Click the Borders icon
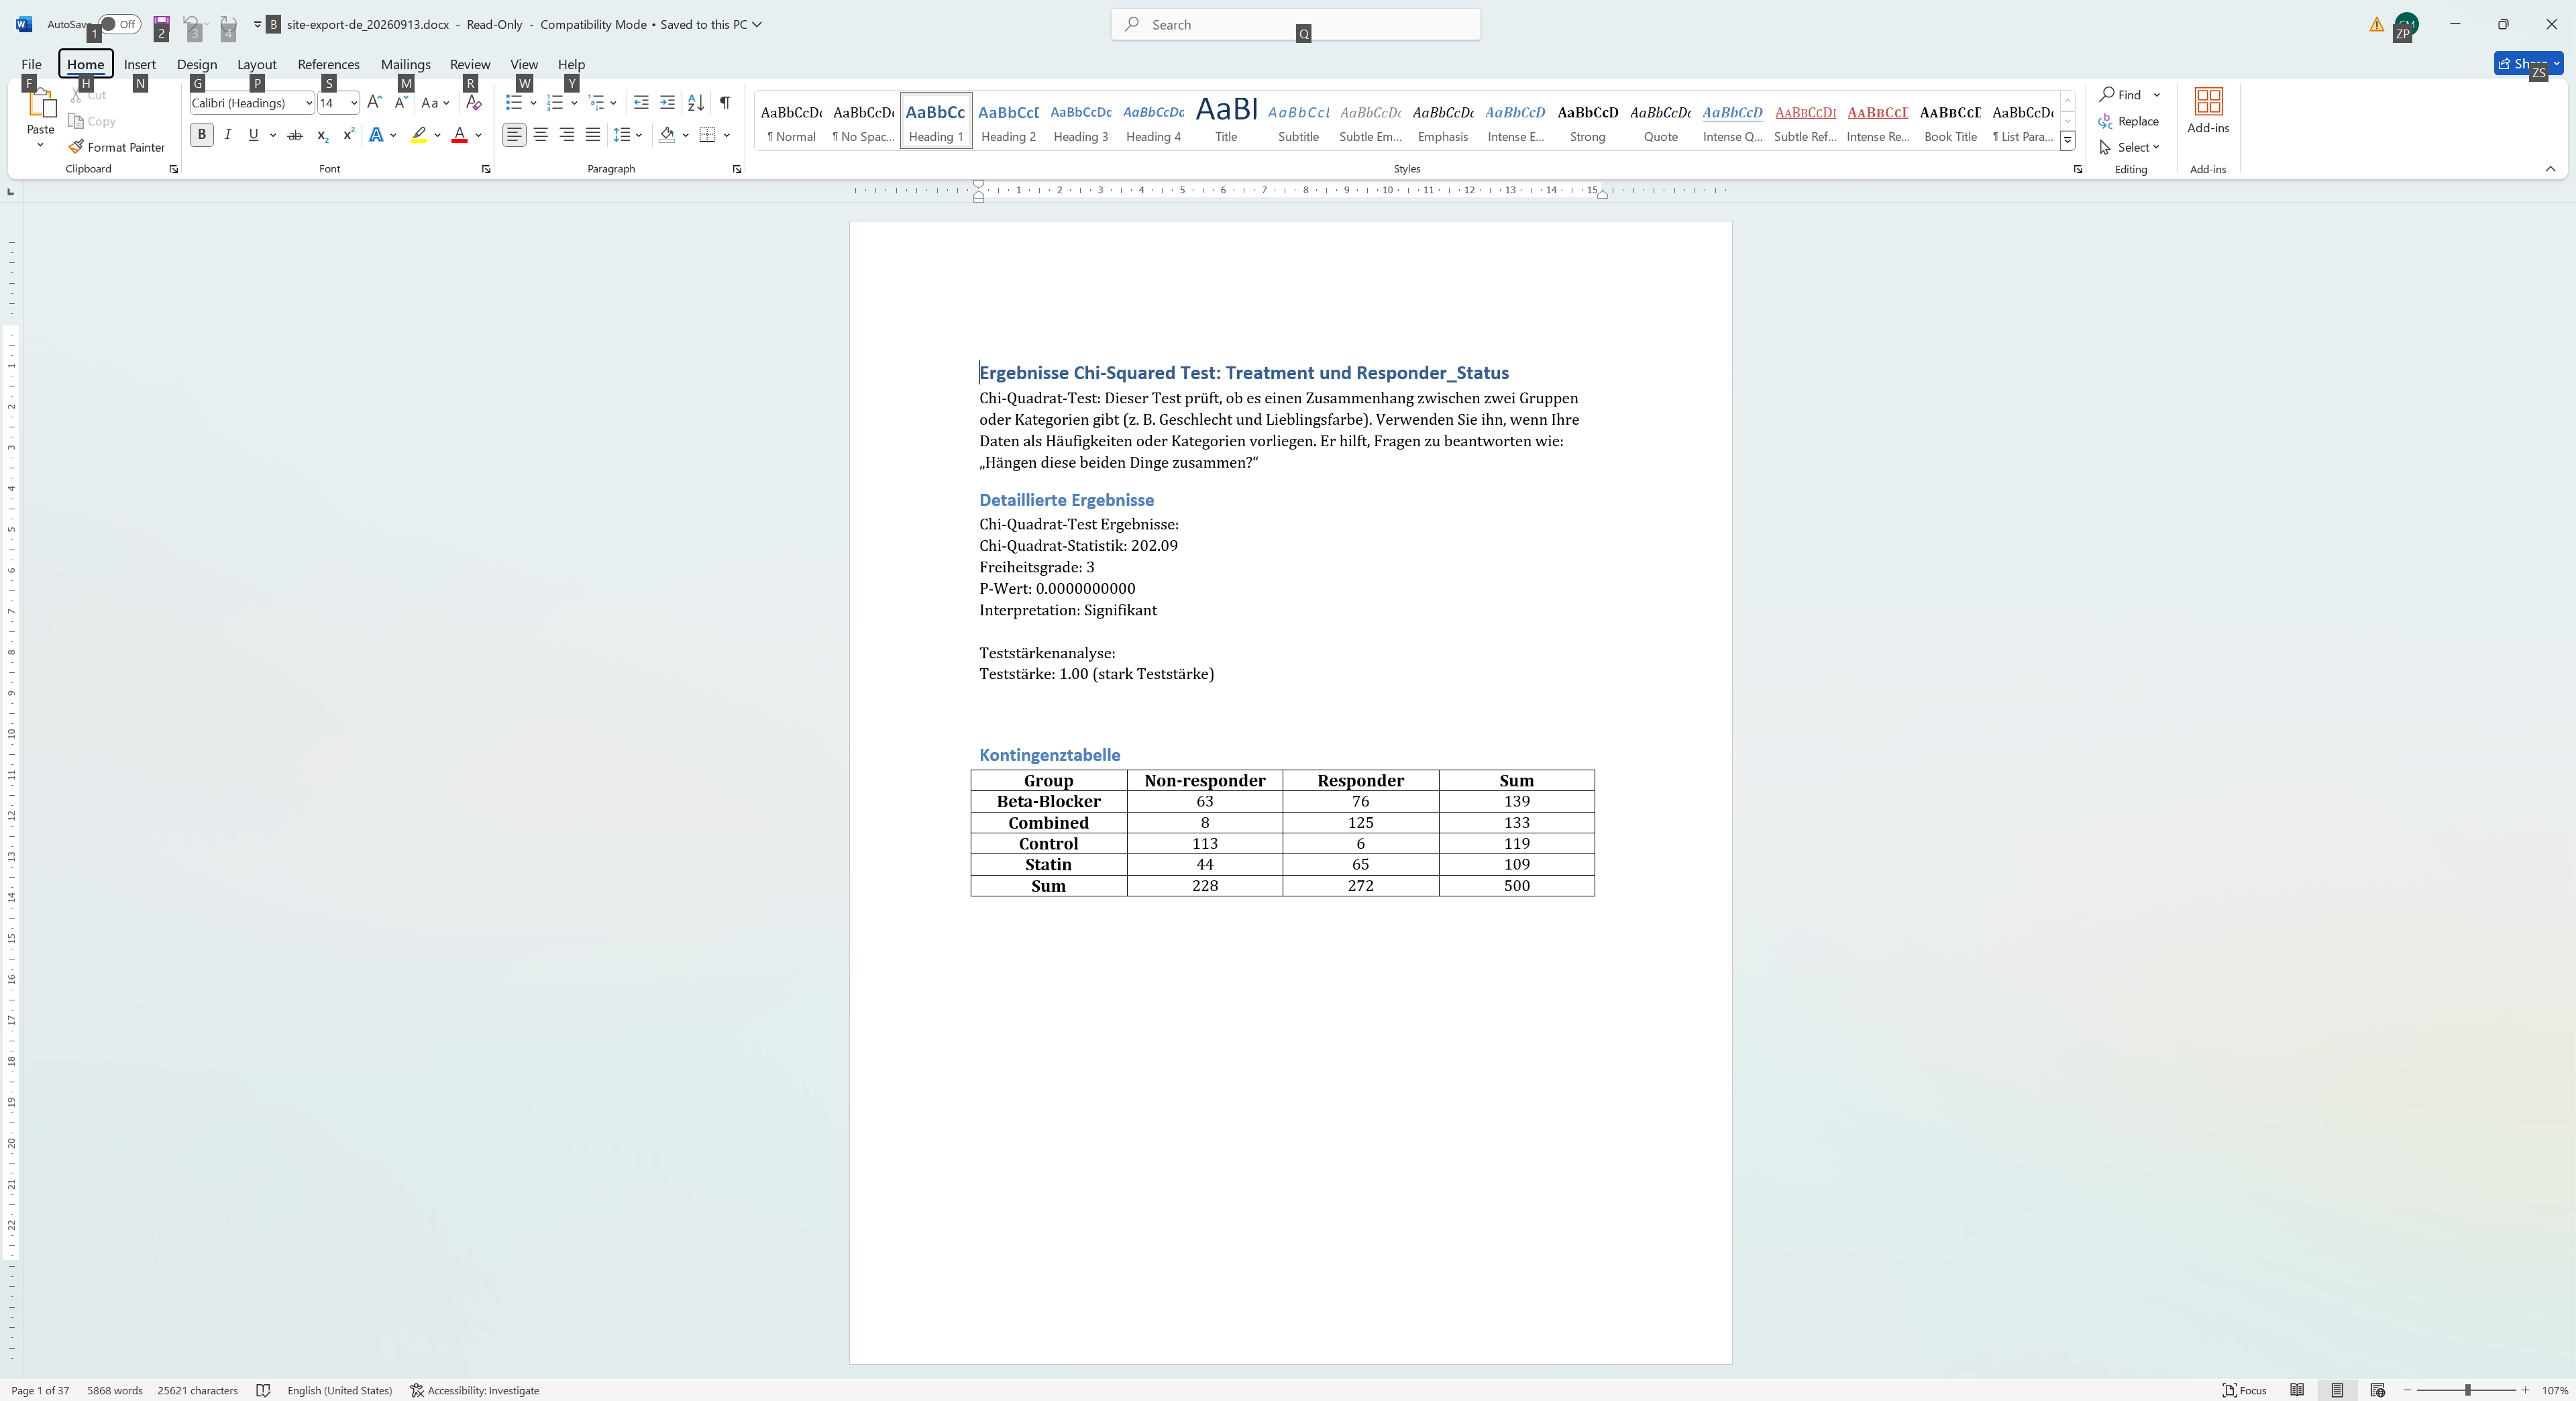This screenshot has height=1401, width=2576. pyautogui.click(x=707, y=134)
